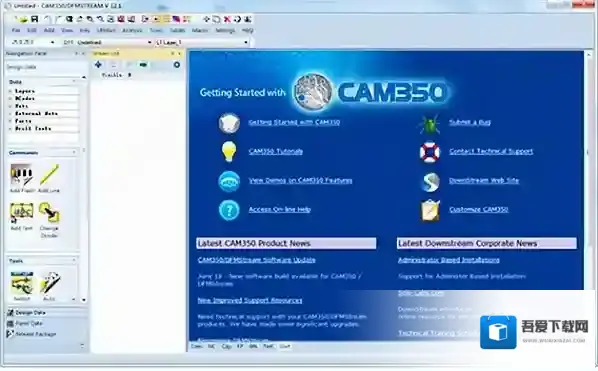Open the Help menu
This screenshot has height=371, width=598.
point(247,30)
